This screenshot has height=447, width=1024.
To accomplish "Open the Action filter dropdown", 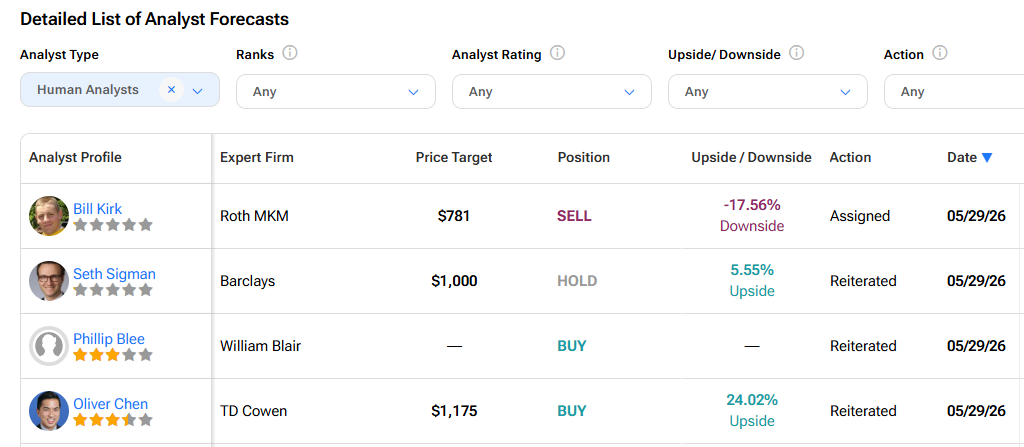I will coord(954,91).
